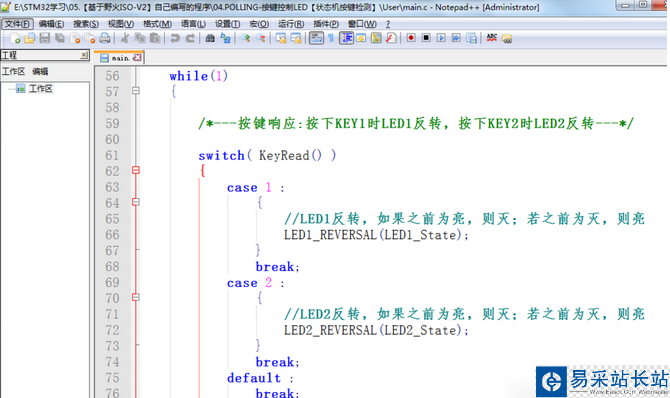Redo the last undone edit
Viewport: 670px width, 398px height.
click(190, 38)
